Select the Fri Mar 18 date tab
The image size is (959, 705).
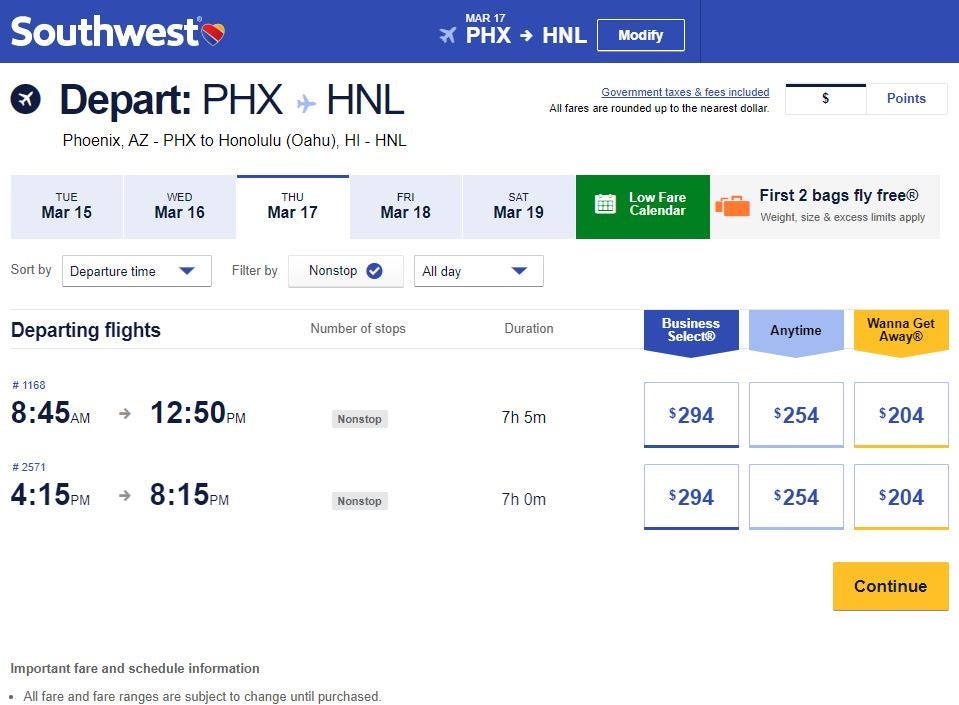coord(405,206)
